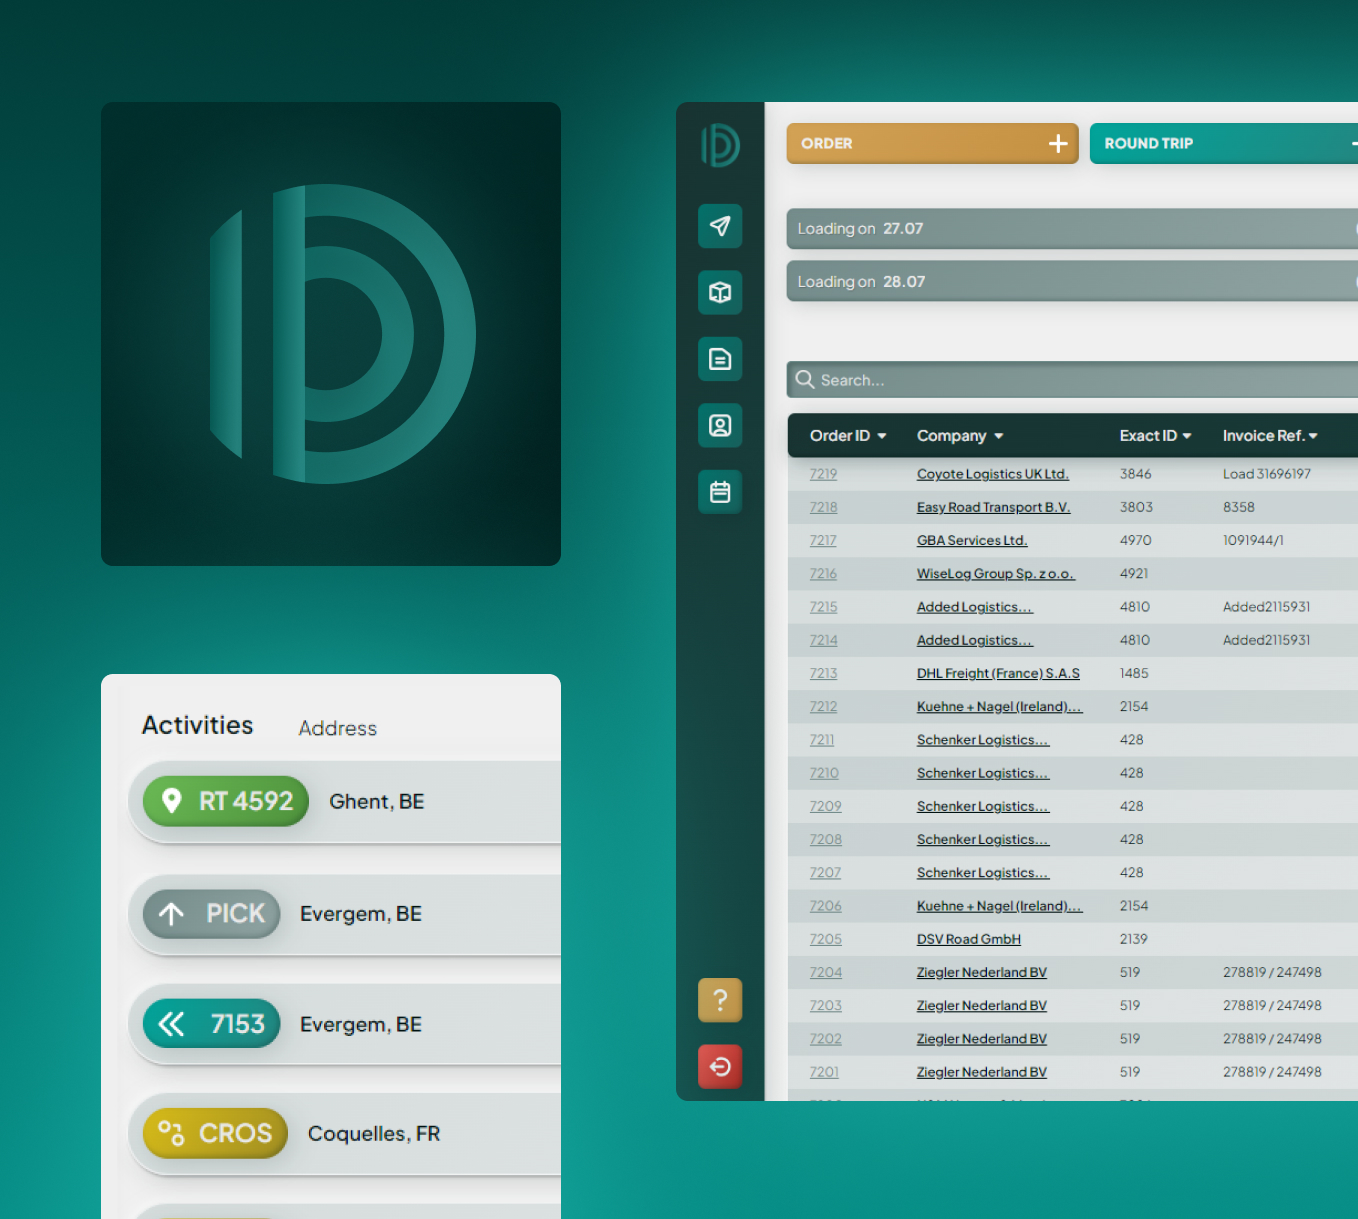Viewport: 1358px width, 1219px height.
Task: Select the green RT 4592 activity badge
Action: (x=226, y=801)
